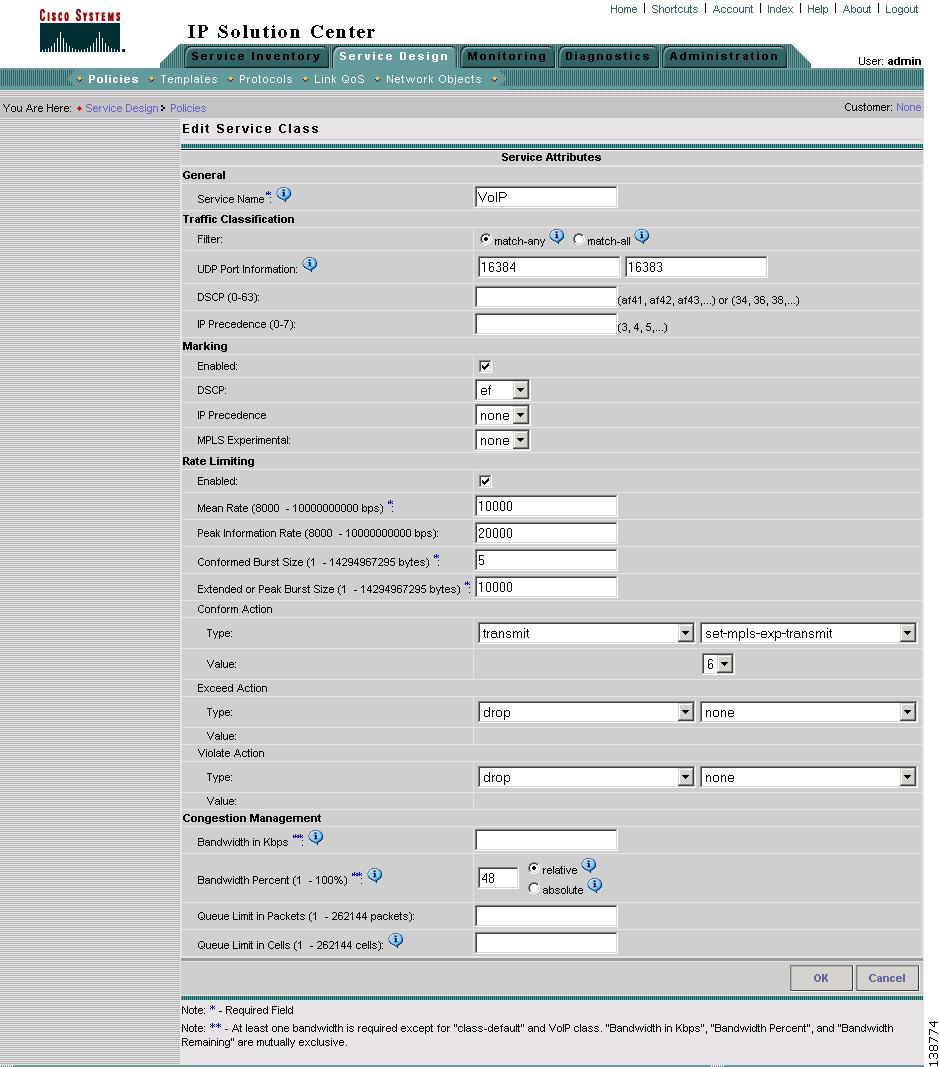Expand Exceed Action drop type dropdown
Image resolution: width=940 pixels, height=1067 pixels.
[x=586, y=712]
